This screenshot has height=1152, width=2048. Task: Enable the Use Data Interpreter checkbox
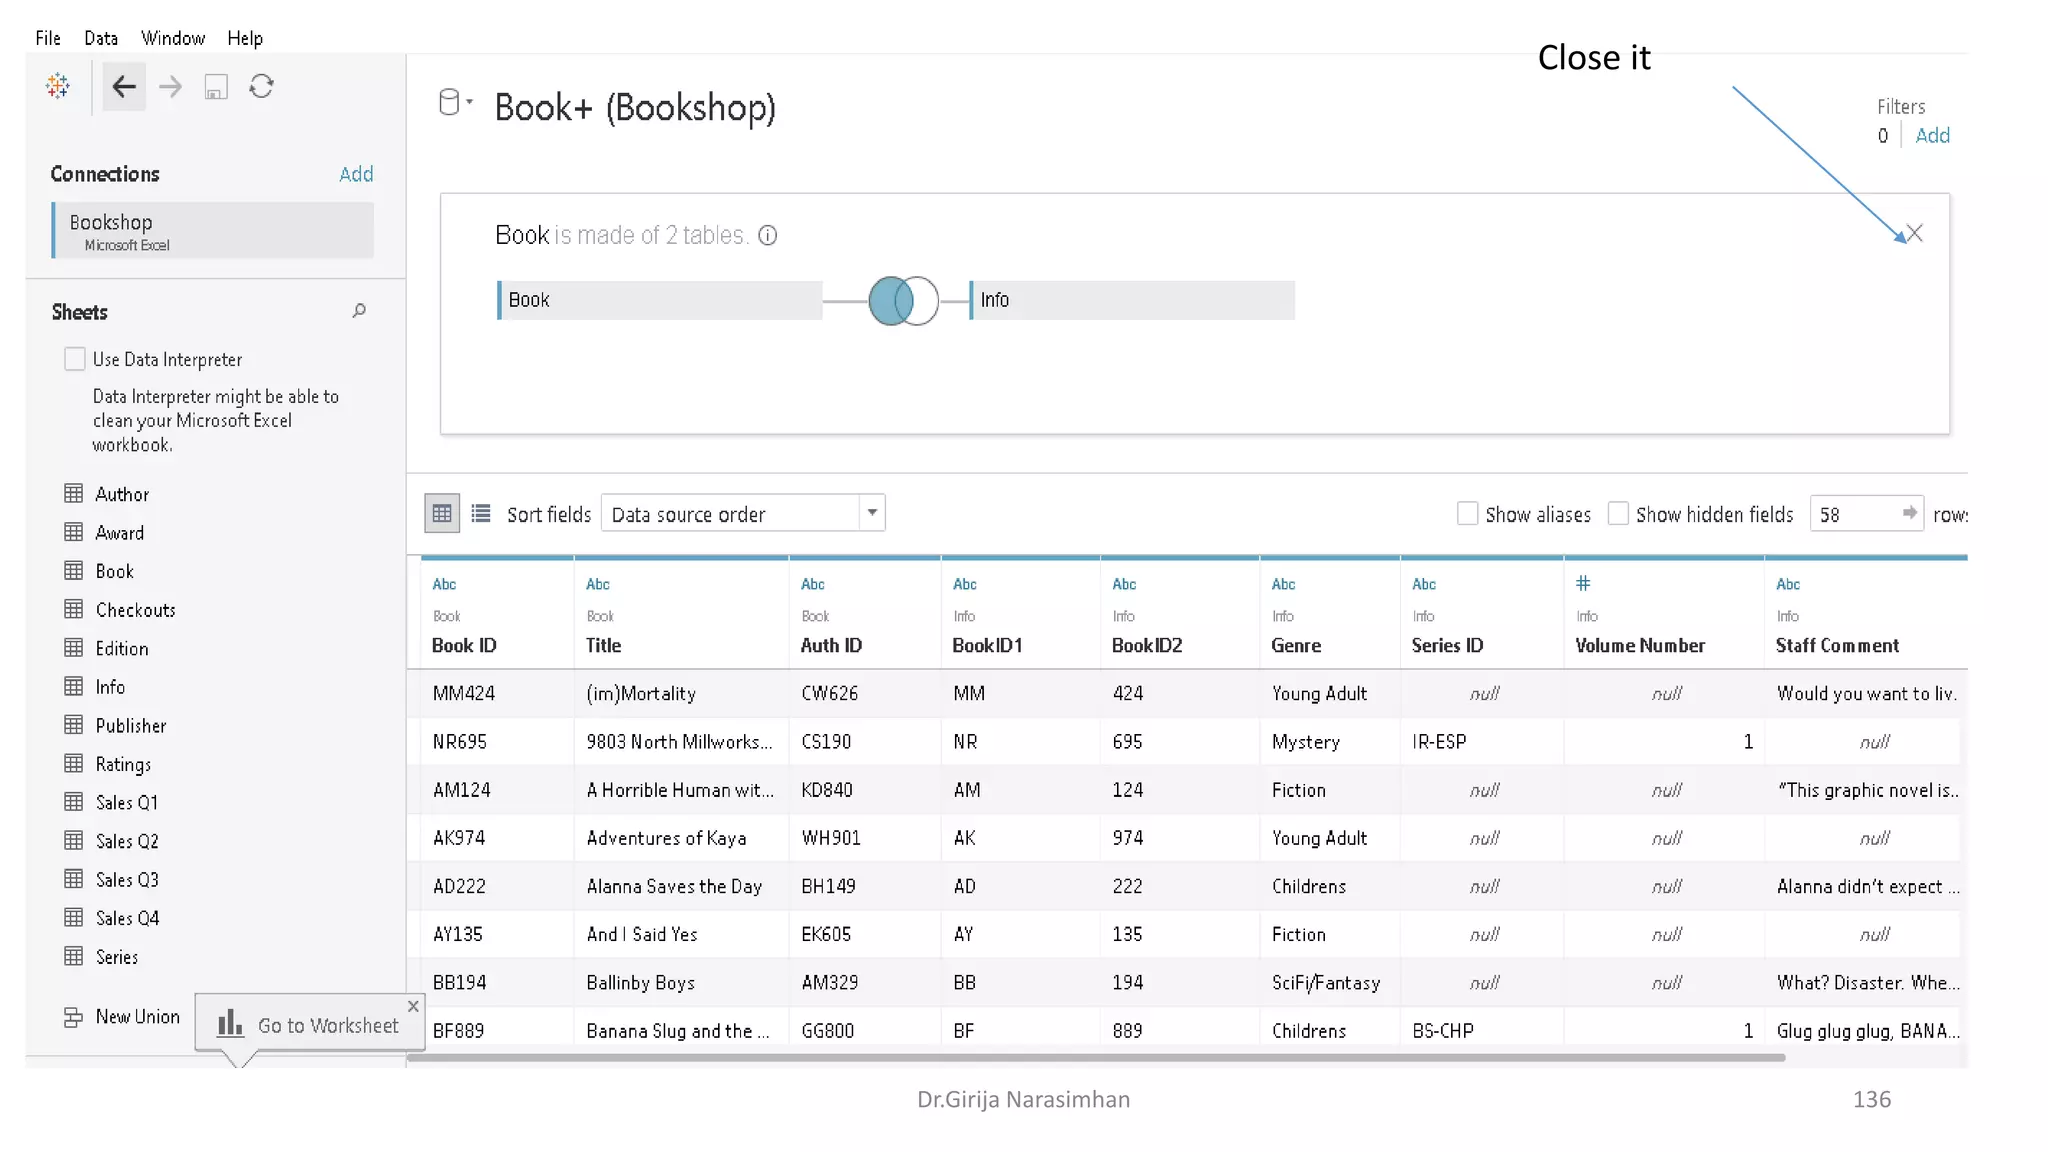pos(75,359)
